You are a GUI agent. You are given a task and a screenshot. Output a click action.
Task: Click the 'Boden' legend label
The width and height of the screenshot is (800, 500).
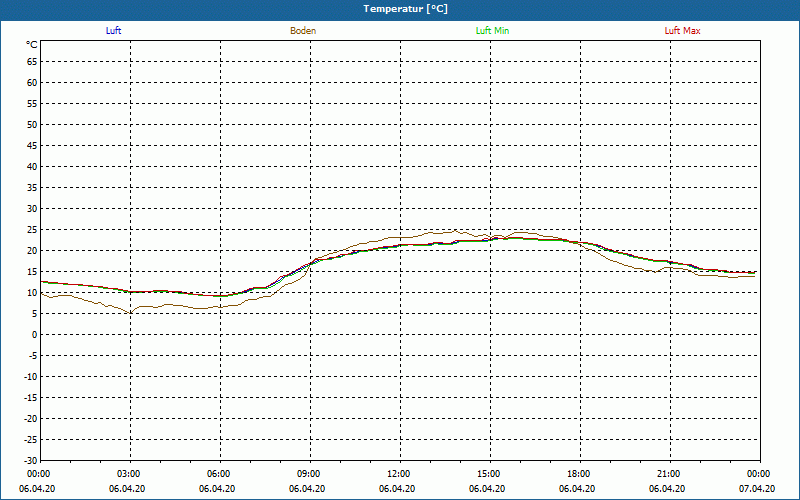coord(303,31)
